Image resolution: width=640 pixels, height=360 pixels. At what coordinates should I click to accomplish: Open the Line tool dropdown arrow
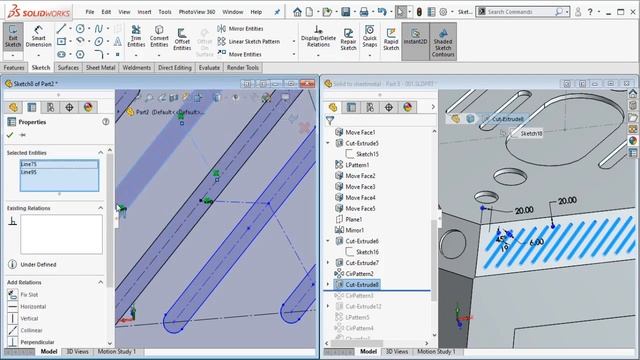(70, 29)
